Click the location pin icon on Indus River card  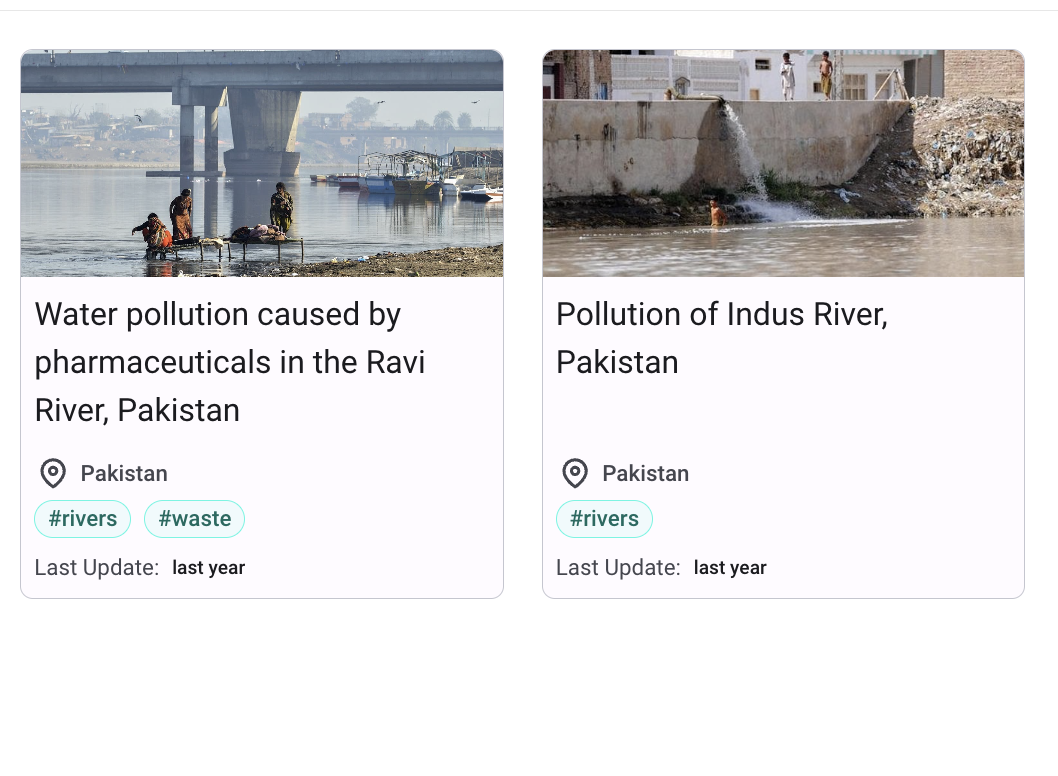tap(575, 473)
